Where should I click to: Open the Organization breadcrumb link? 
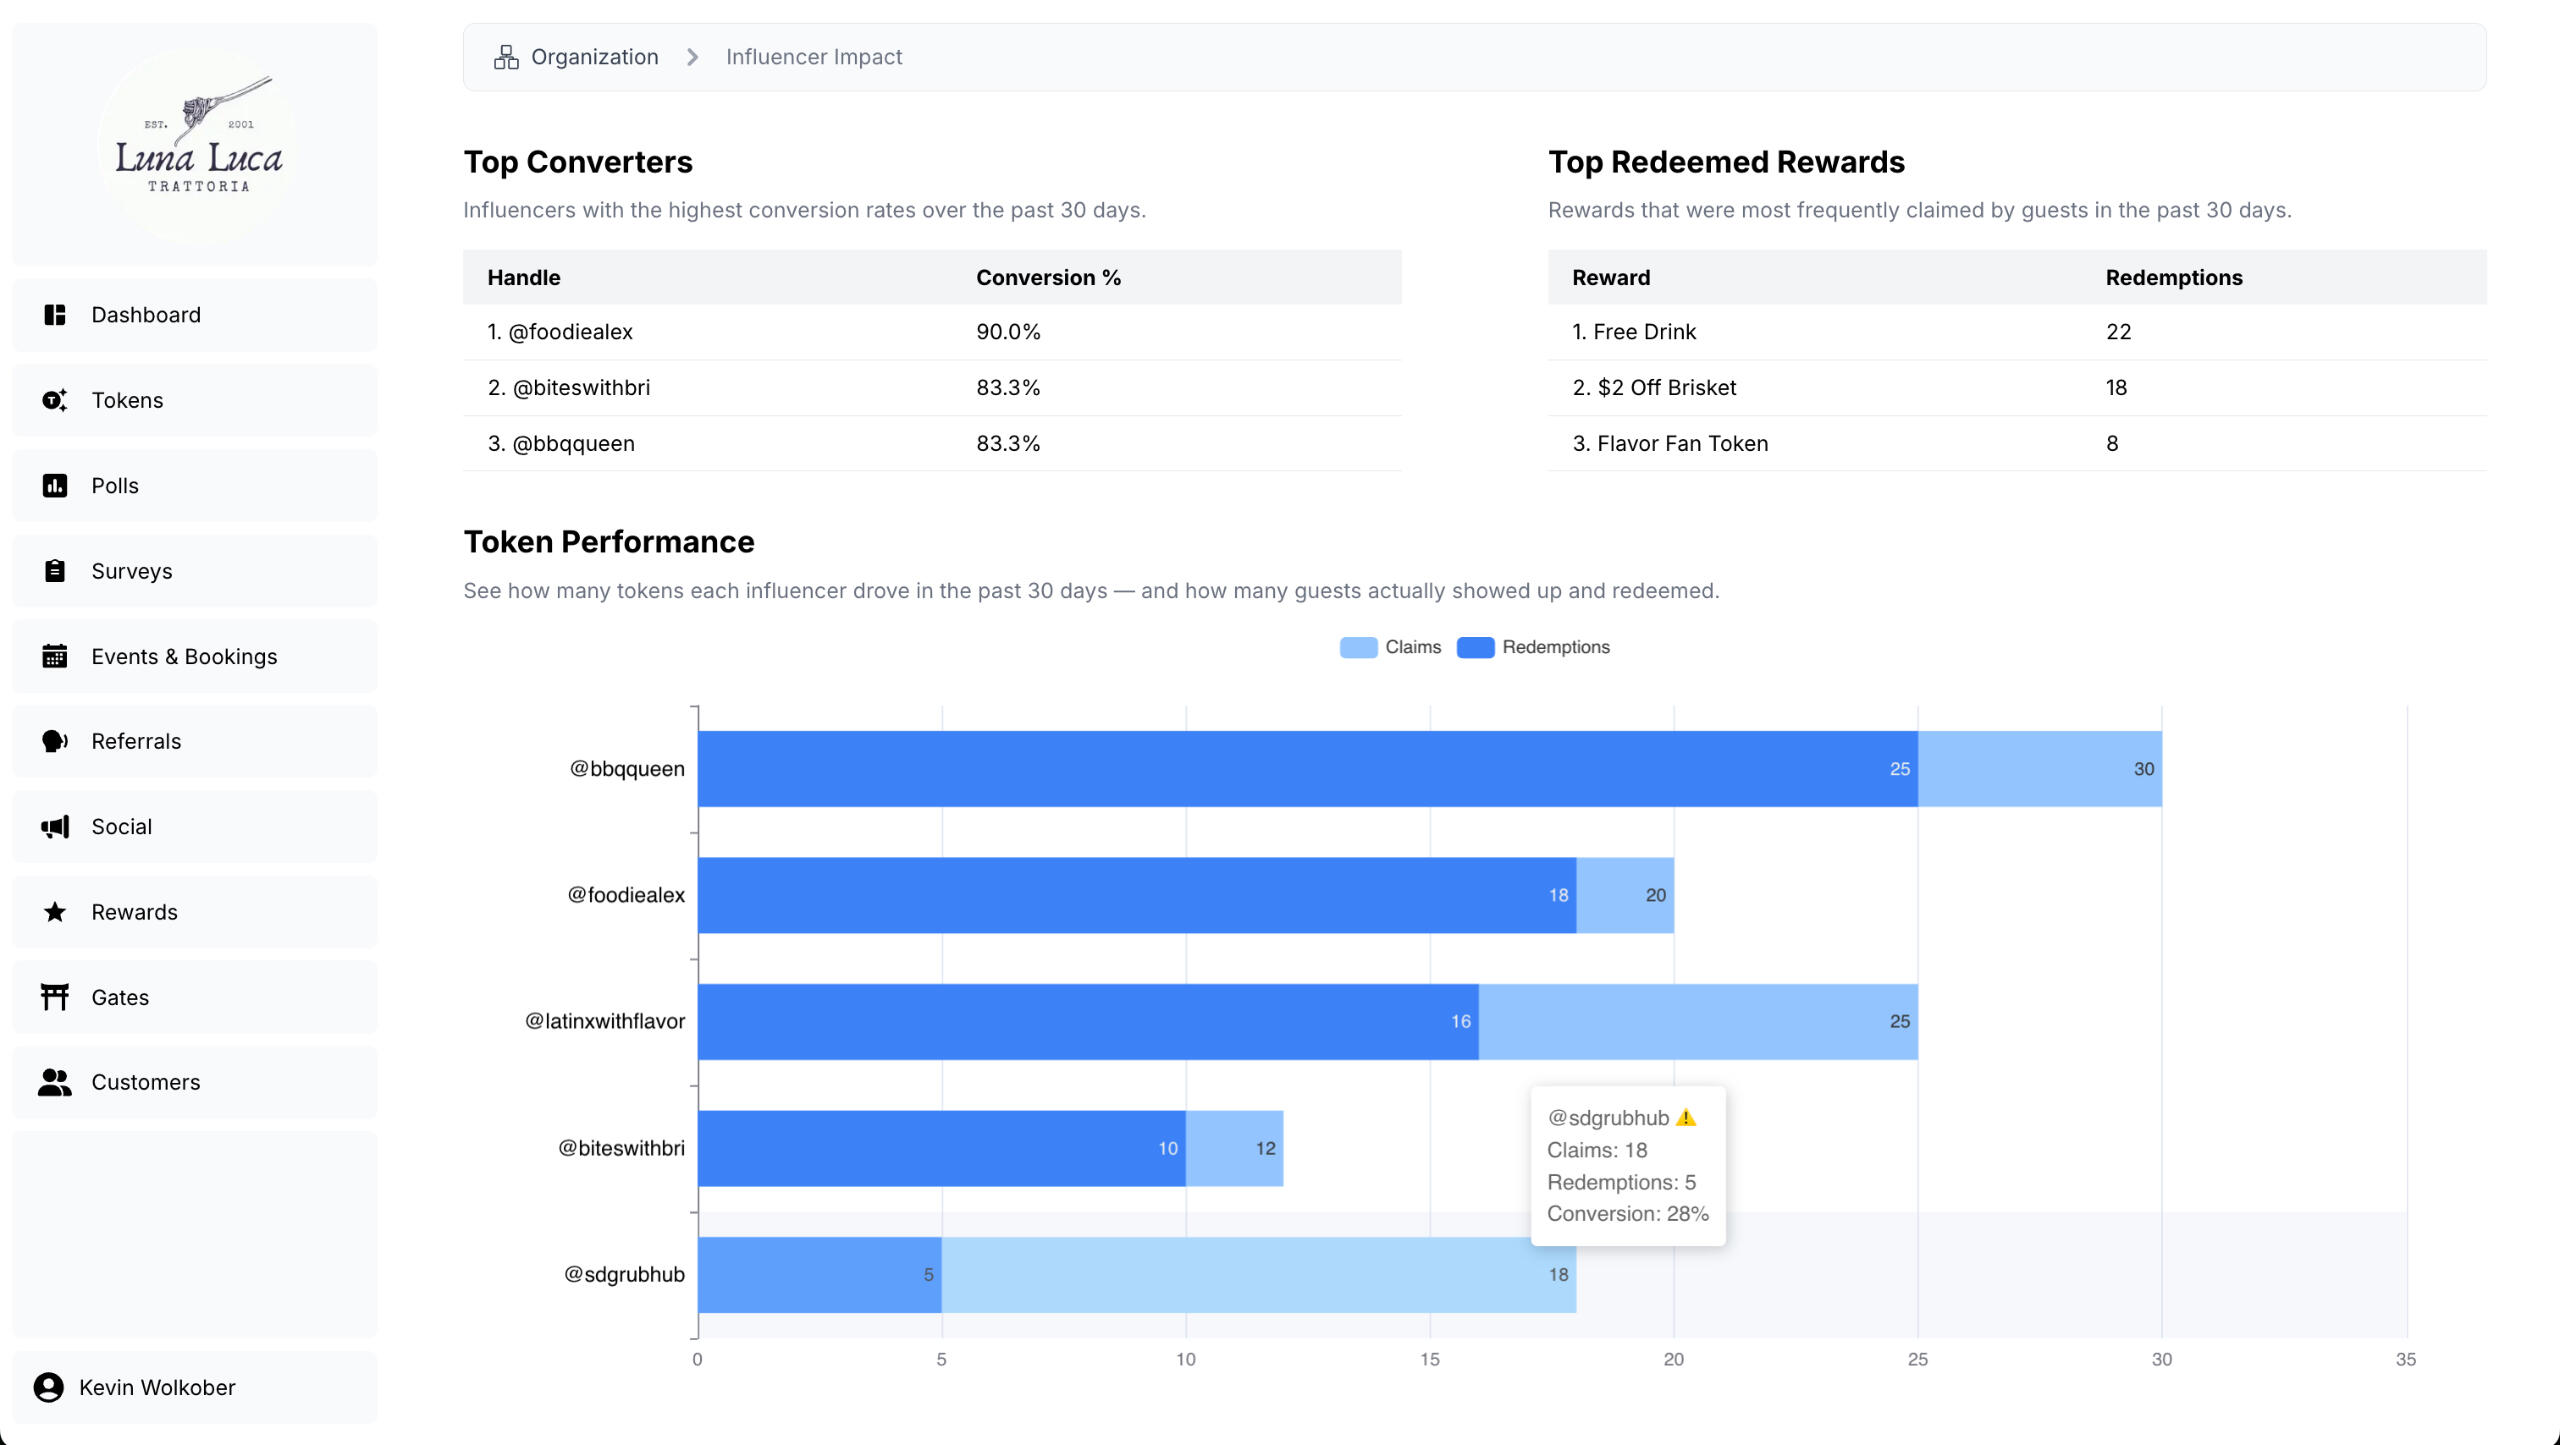[593, 57]
